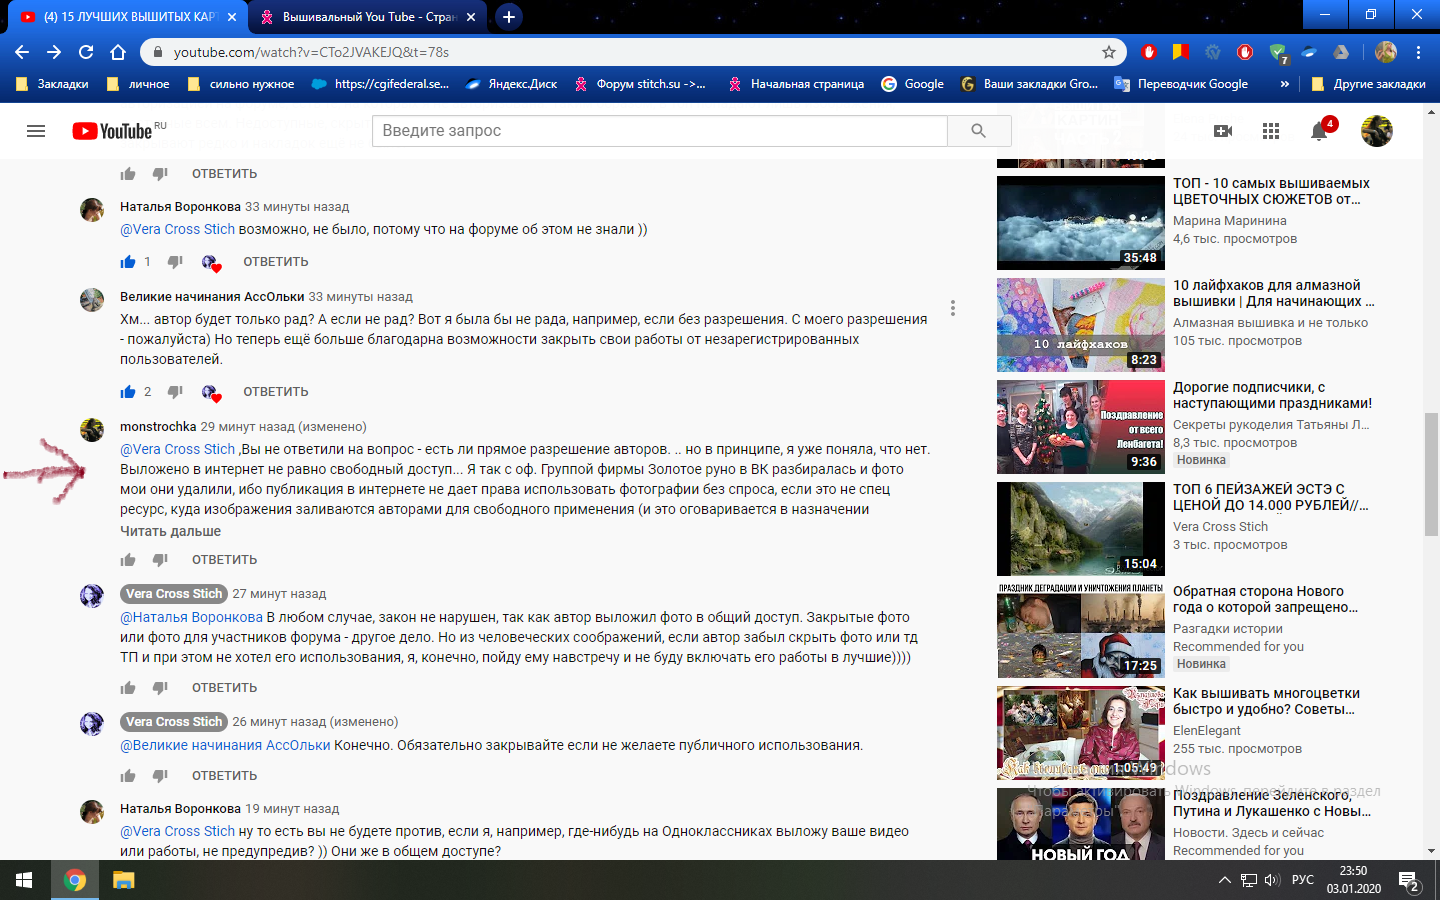Toggle dislike on the monstrochka comment

[160, 560]
